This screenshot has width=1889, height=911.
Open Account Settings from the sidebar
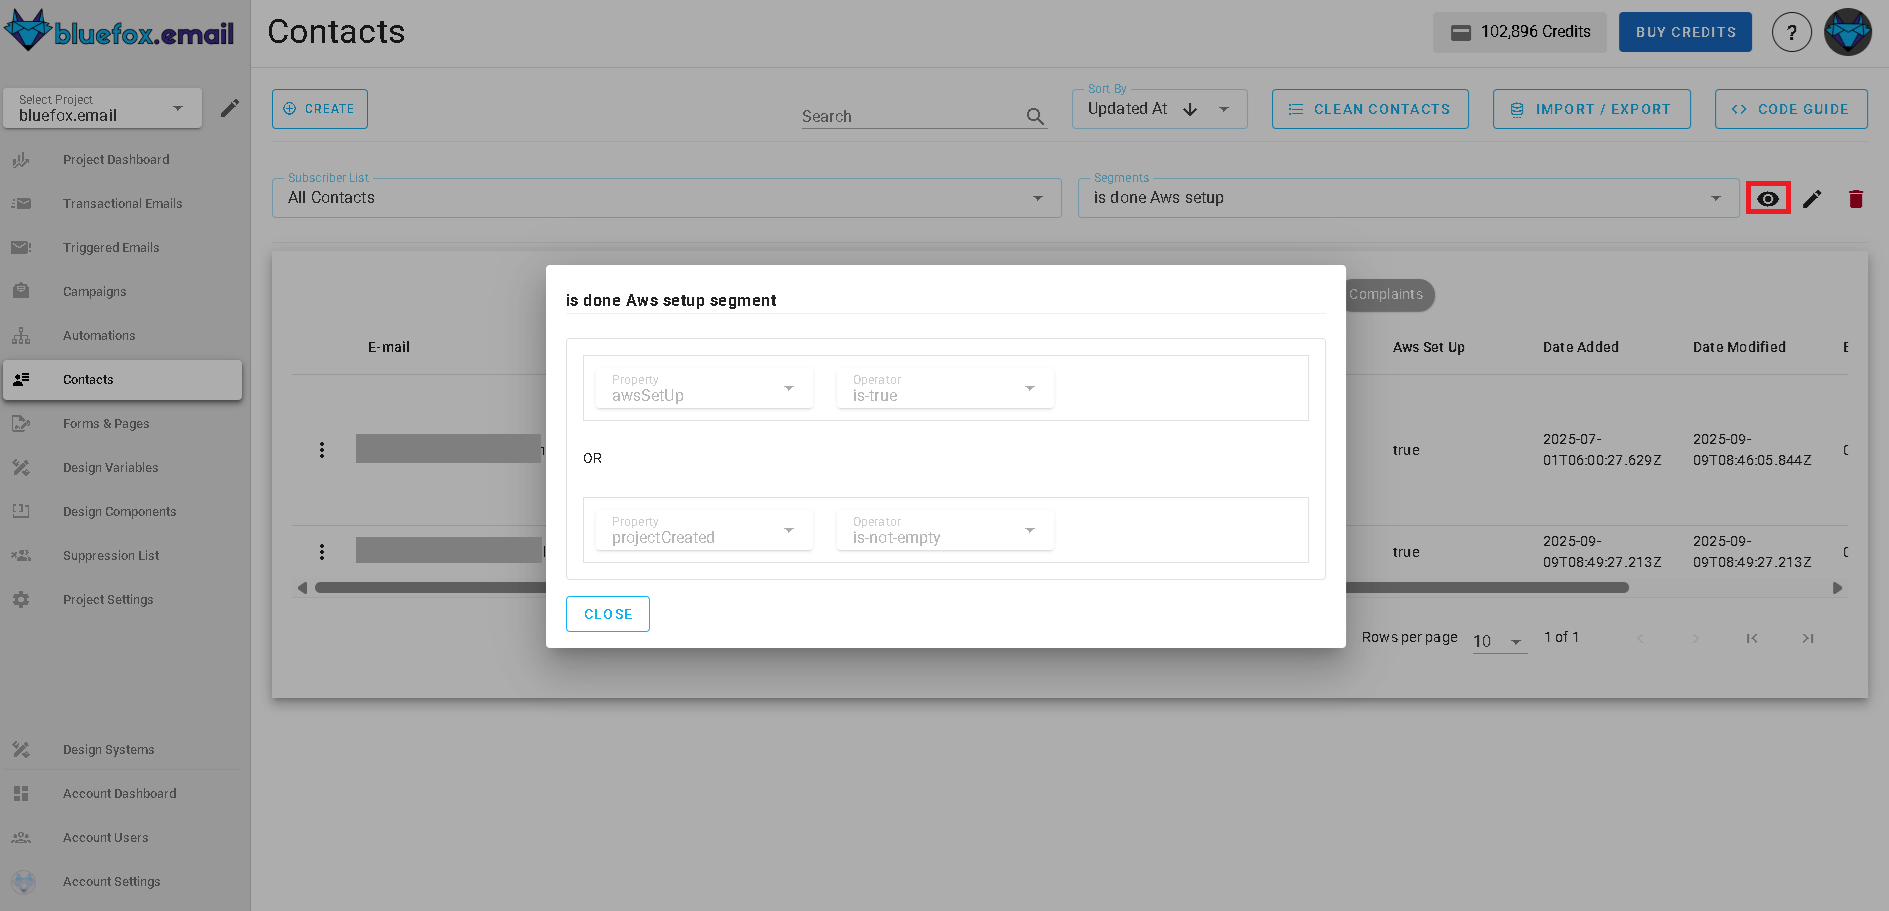pos(111,881)
